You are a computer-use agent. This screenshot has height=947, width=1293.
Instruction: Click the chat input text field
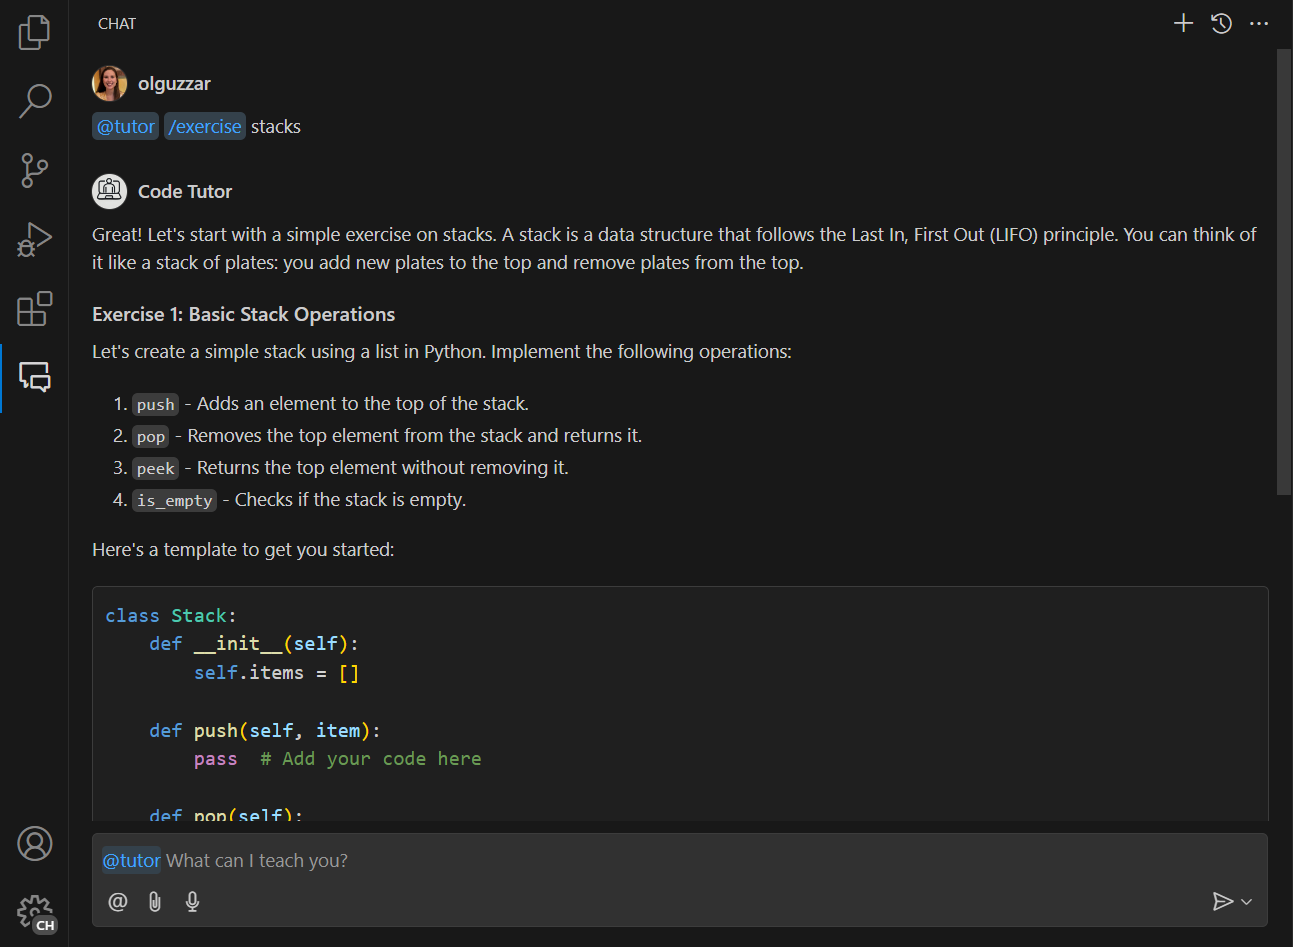(700, 860)
